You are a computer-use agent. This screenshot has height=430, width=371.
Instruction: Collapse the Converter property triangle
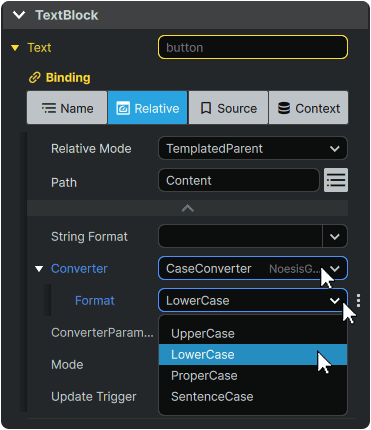(39, 269)
